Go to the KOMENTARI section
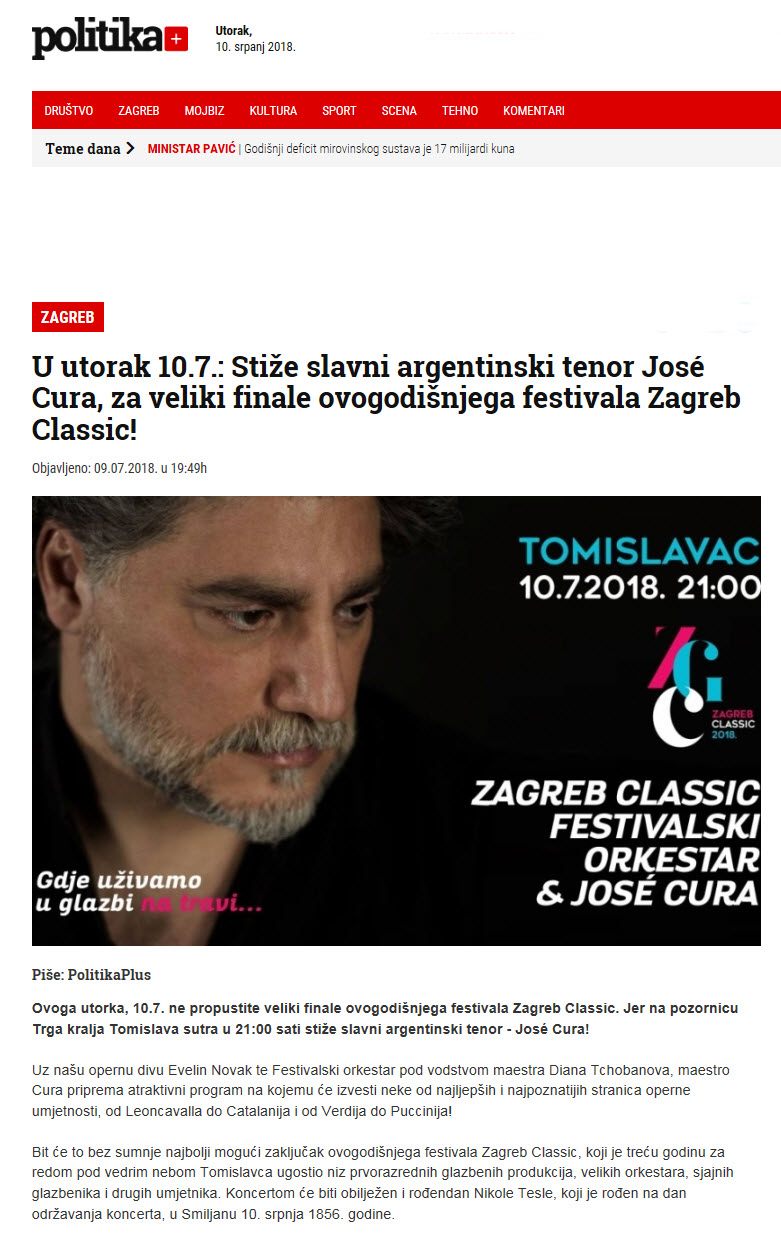This screenshot has width=781, height=1241. (x=534, y=111)
